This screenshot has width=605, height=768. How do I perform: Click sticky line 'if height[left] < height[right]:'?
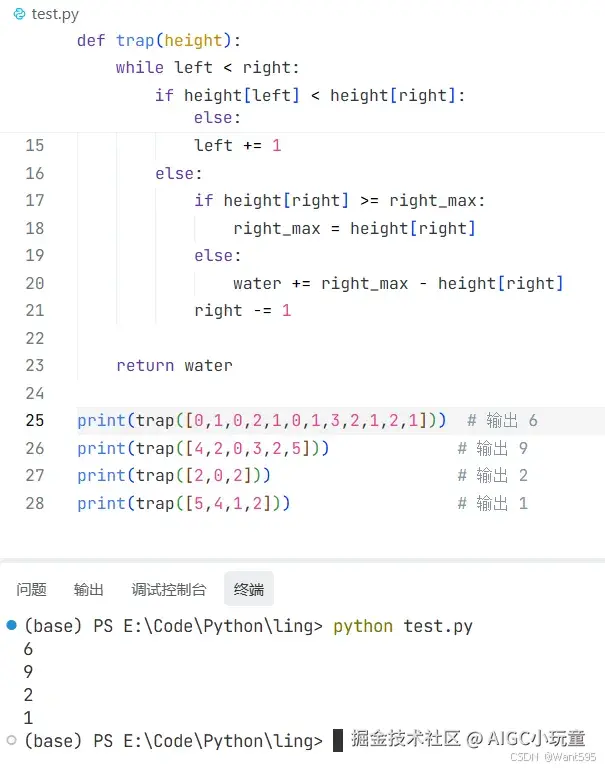coord(310,95)
